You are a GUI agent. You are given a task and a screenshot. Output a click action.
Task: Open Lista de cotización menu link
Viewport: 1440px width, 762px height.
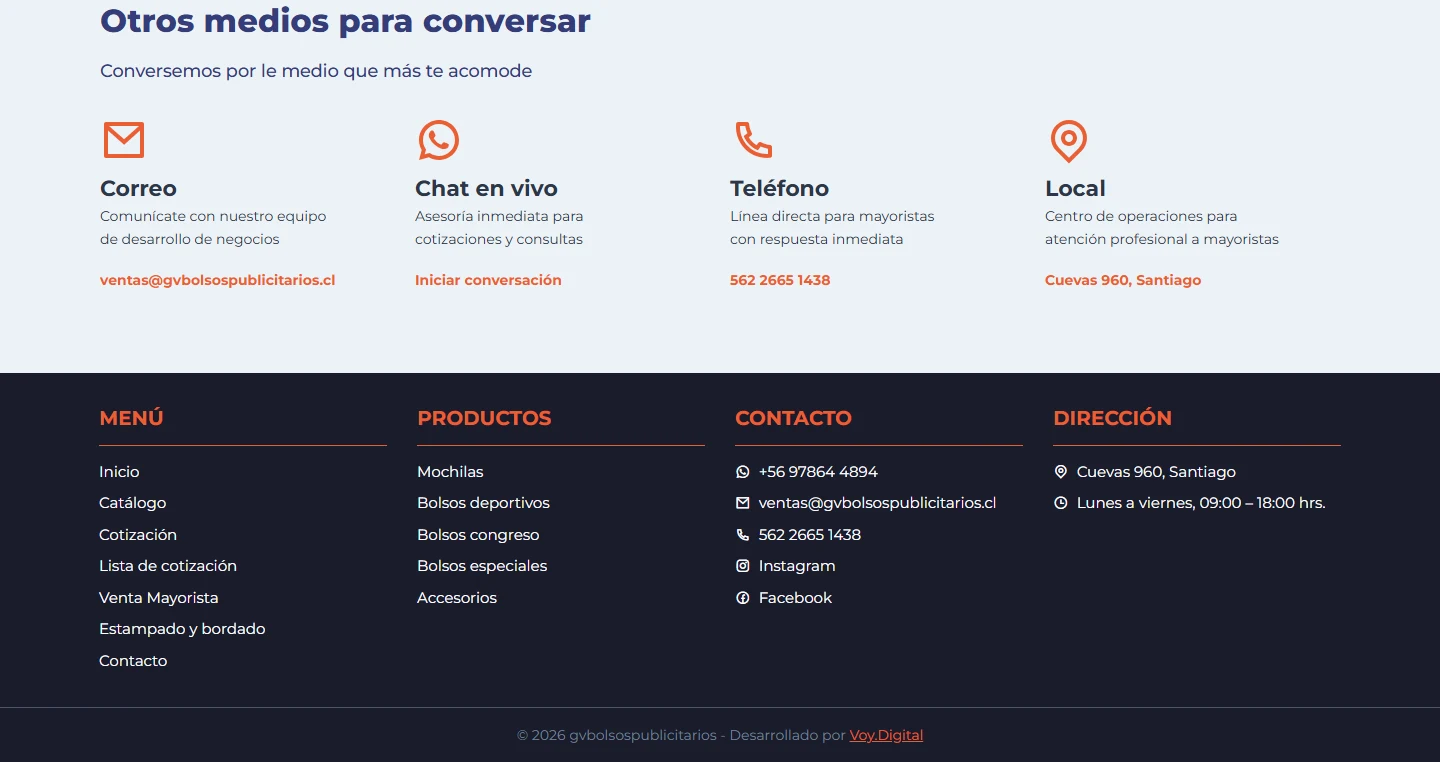click(x=168, y=566)
